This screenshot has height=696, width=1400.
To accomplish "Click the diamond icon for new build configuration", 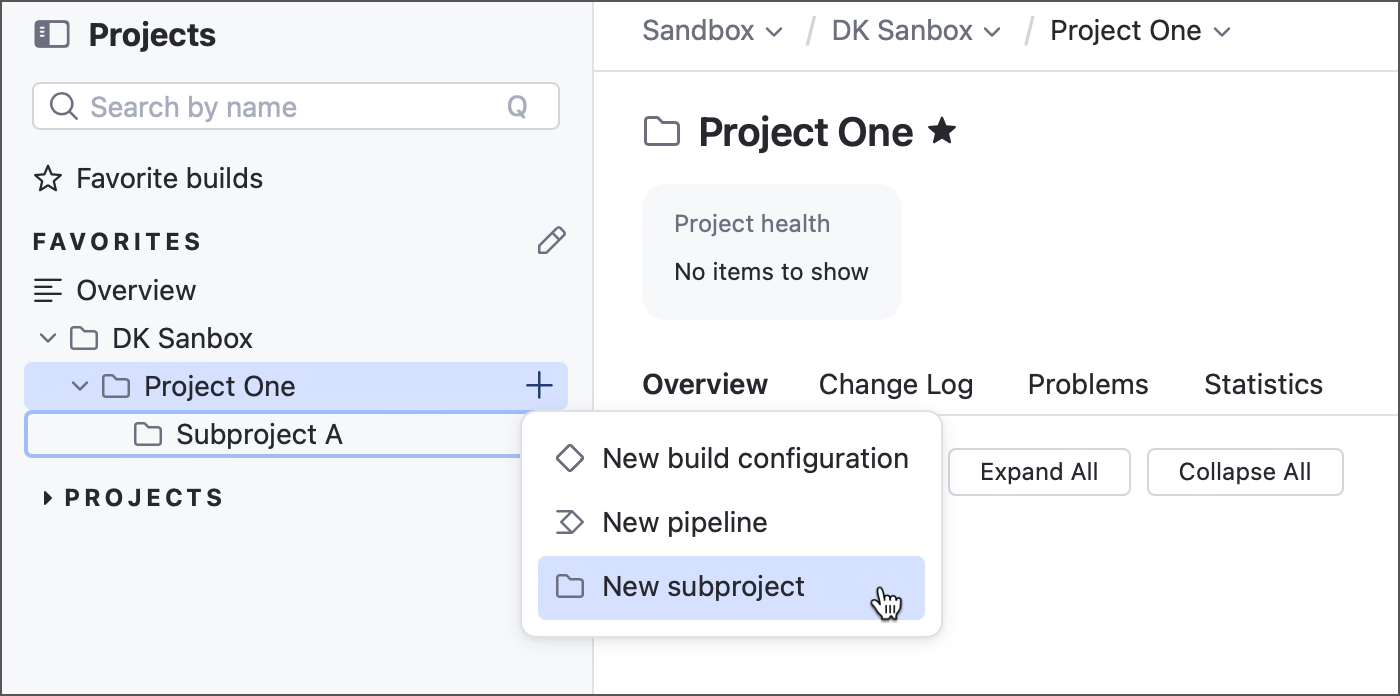I will 570,458.
